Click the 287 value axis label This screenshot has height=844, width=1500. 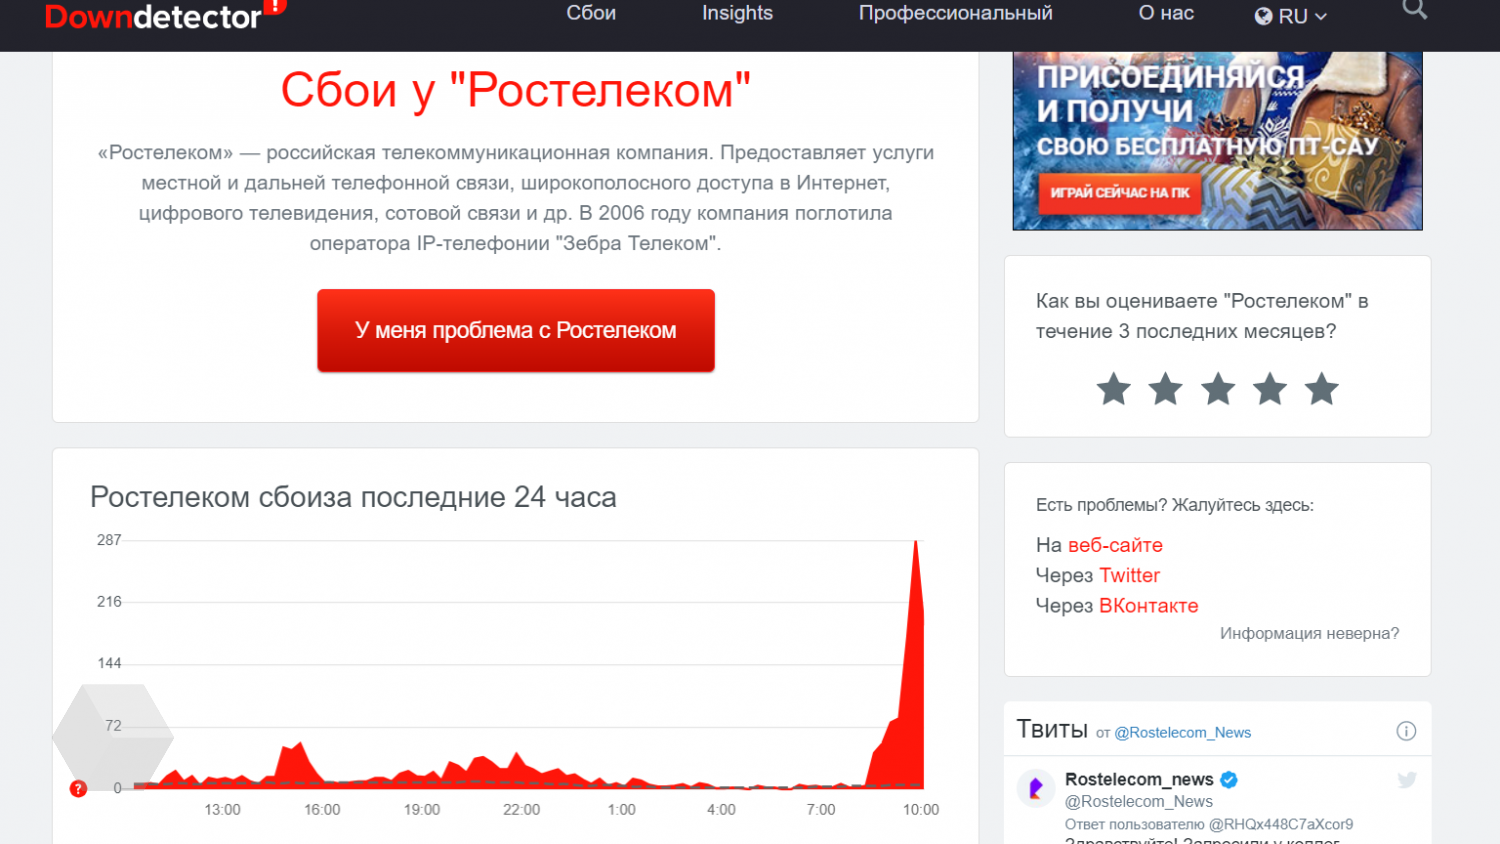pos(109,540)
